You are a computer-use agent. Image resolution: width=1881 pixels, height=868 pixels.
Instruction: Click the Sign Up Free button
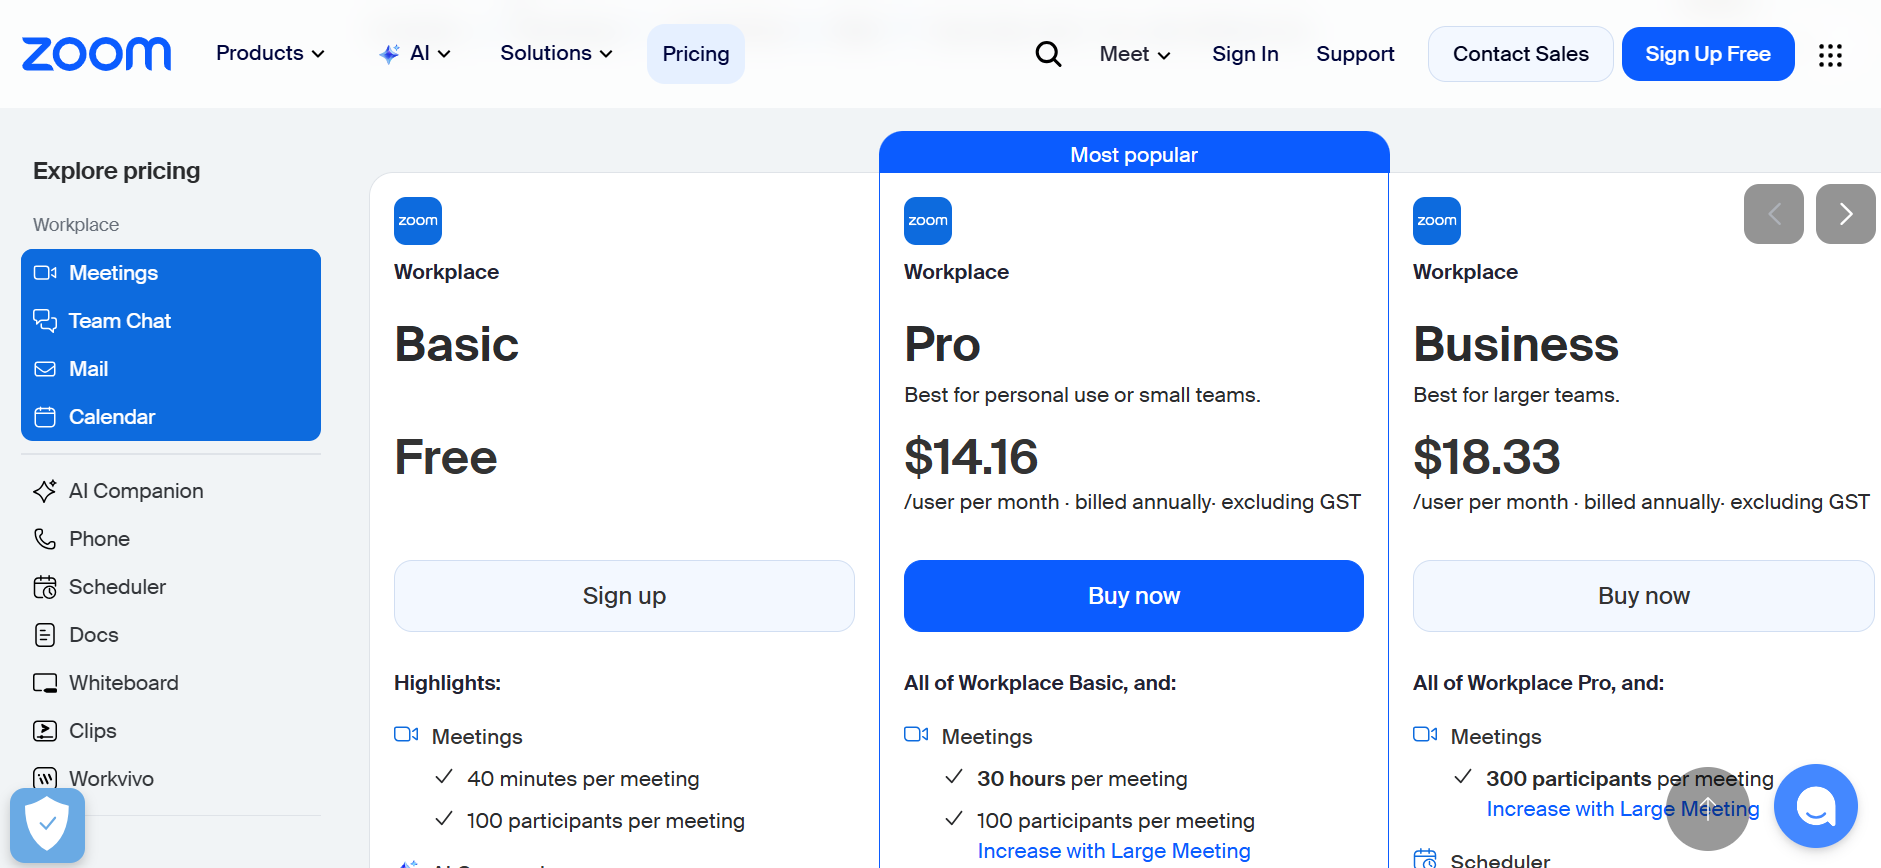click(x=1708, y=54)
